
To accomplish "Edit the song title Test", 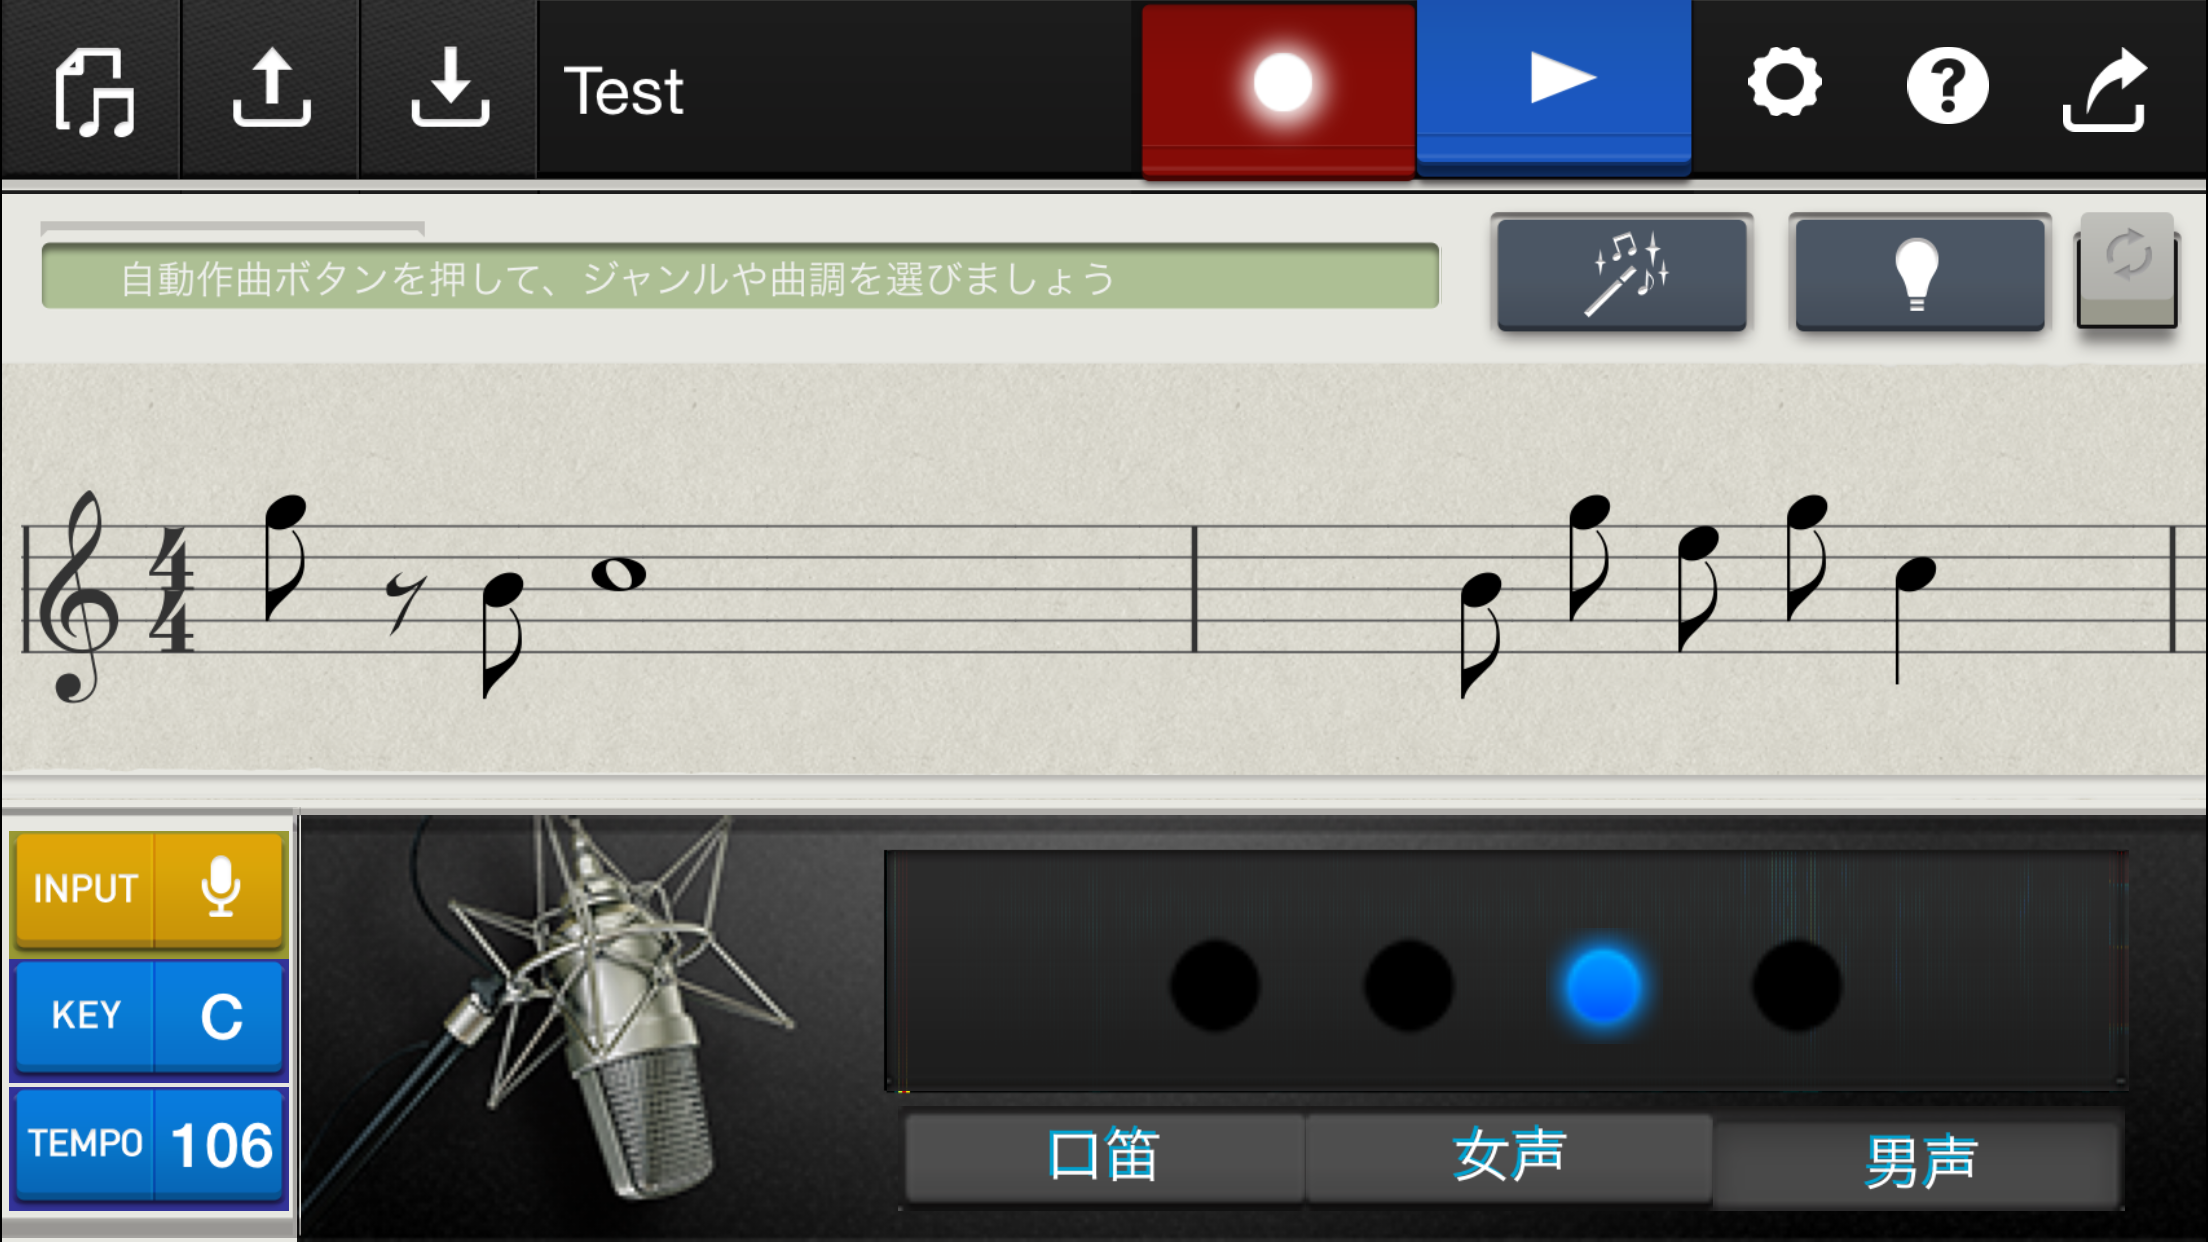I will coord(624,91).
